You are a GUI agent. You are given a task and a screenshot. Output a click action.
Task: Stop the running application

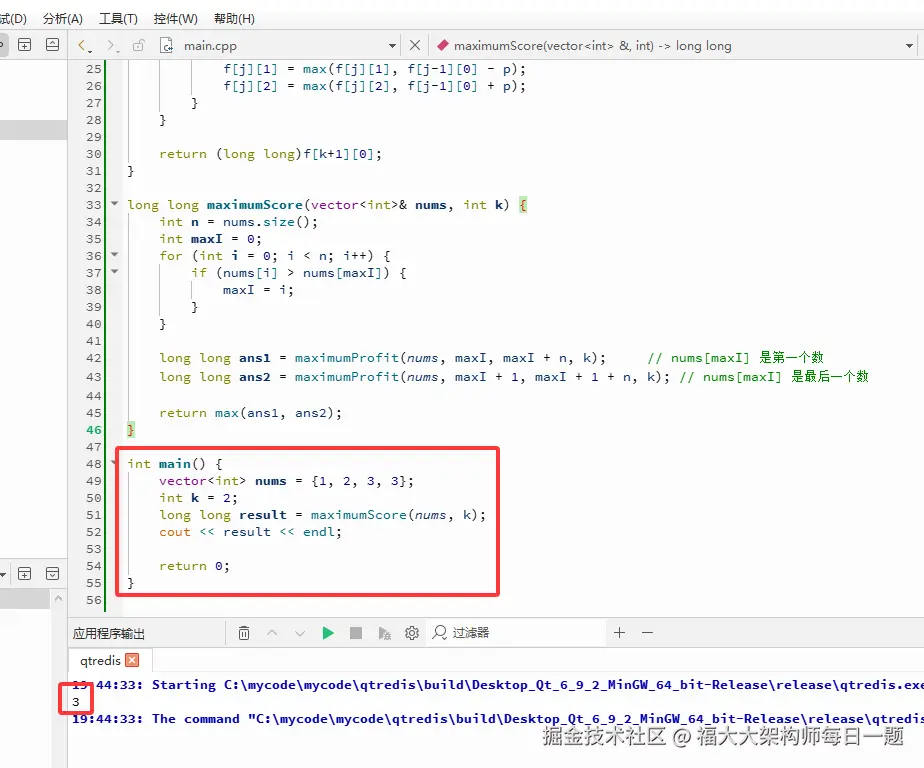pyautogui.click(x=356, y=633)
